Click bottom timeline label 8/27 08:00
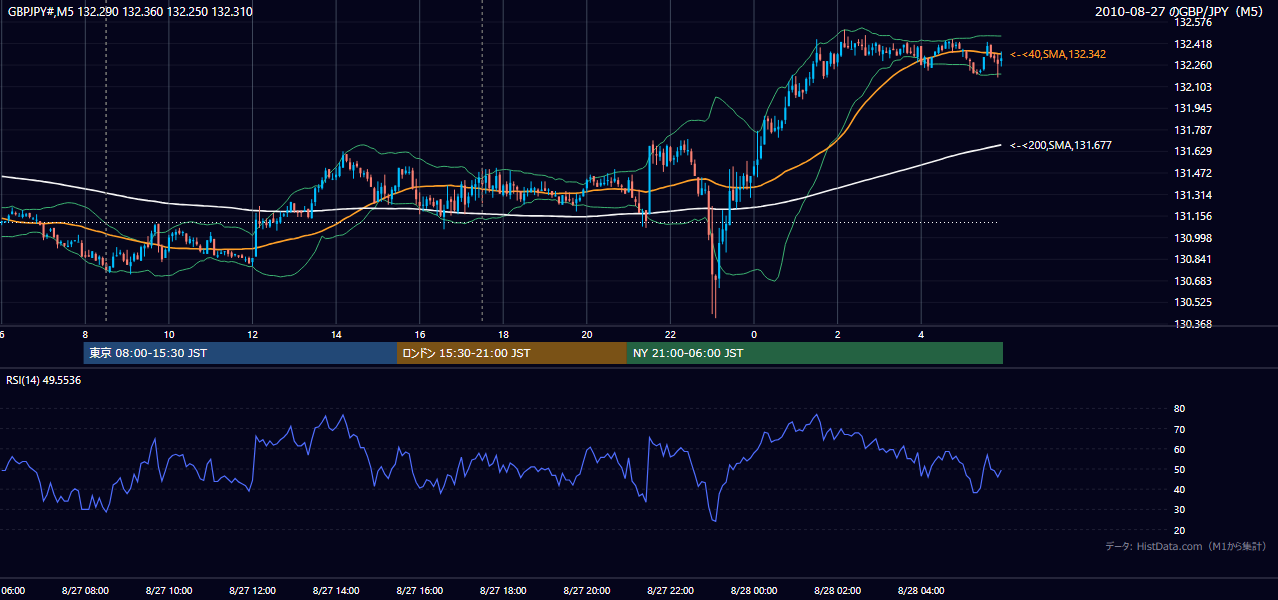The image size is (1278, 600). click(x=85, y=591)
